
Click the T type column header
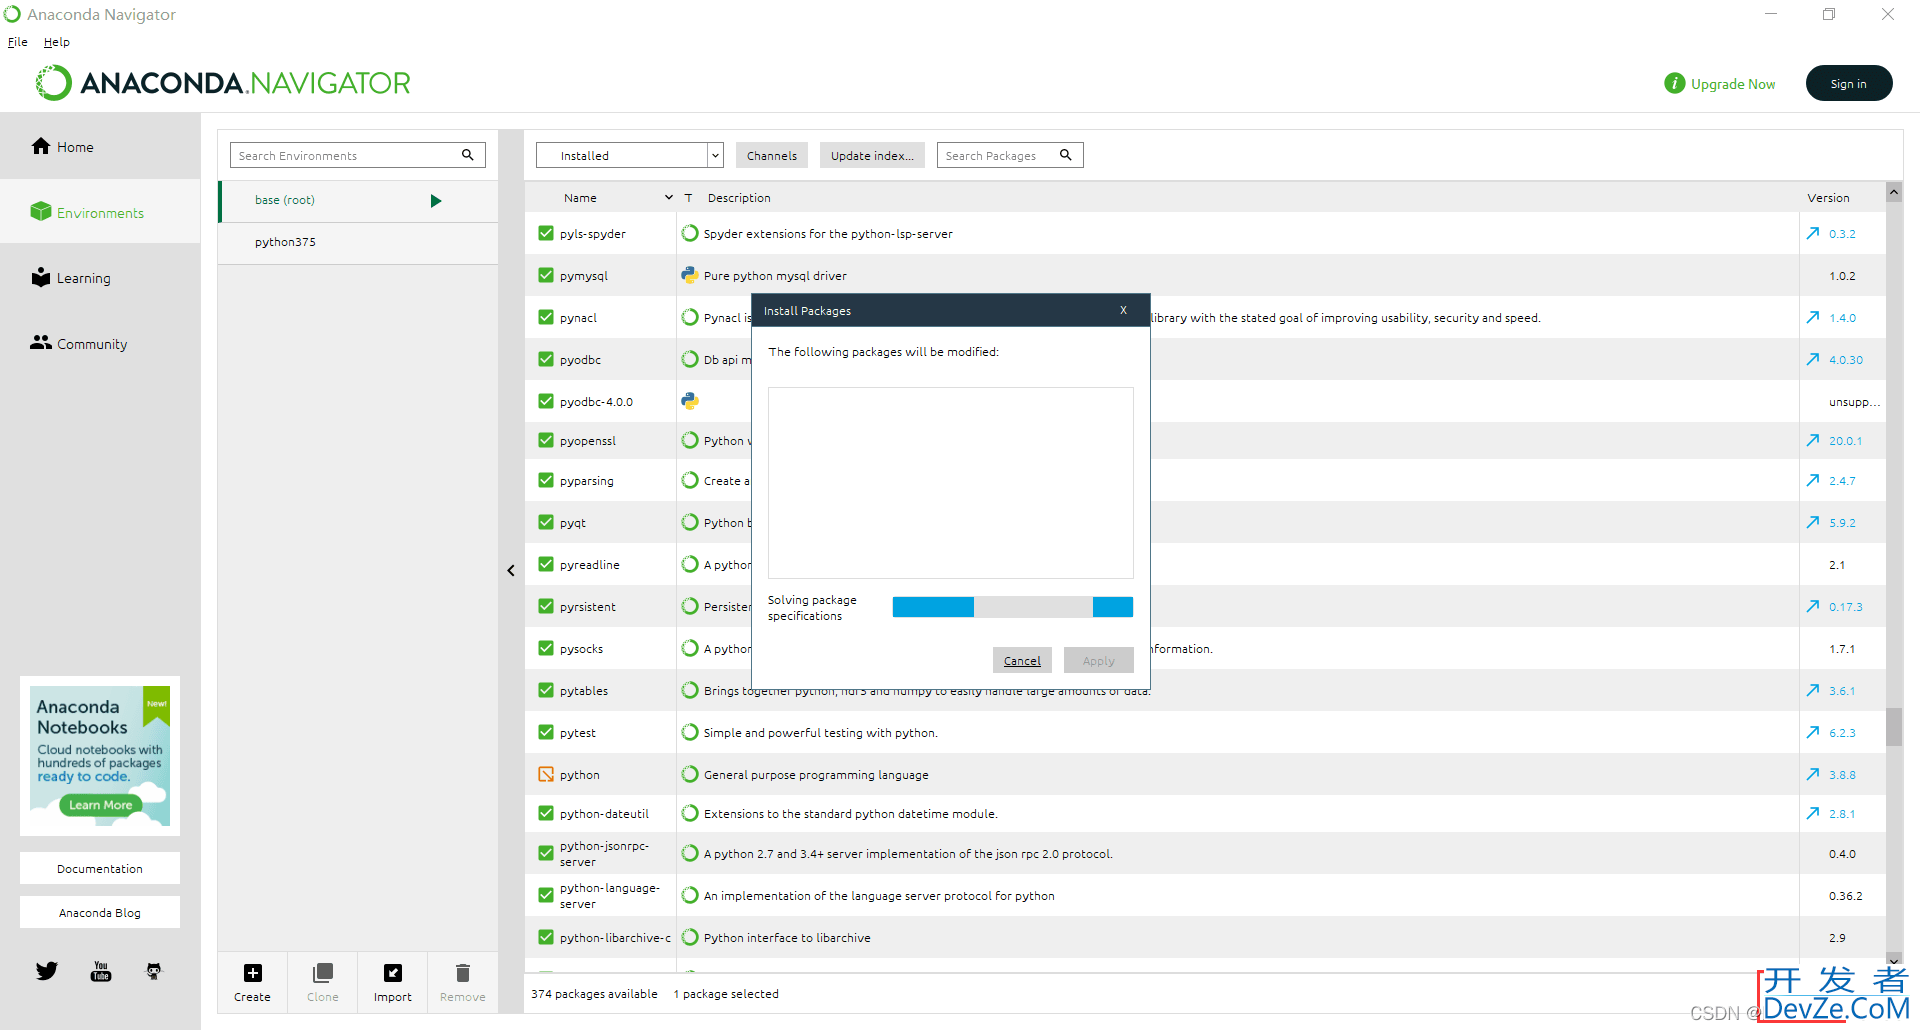click(688, 198)
